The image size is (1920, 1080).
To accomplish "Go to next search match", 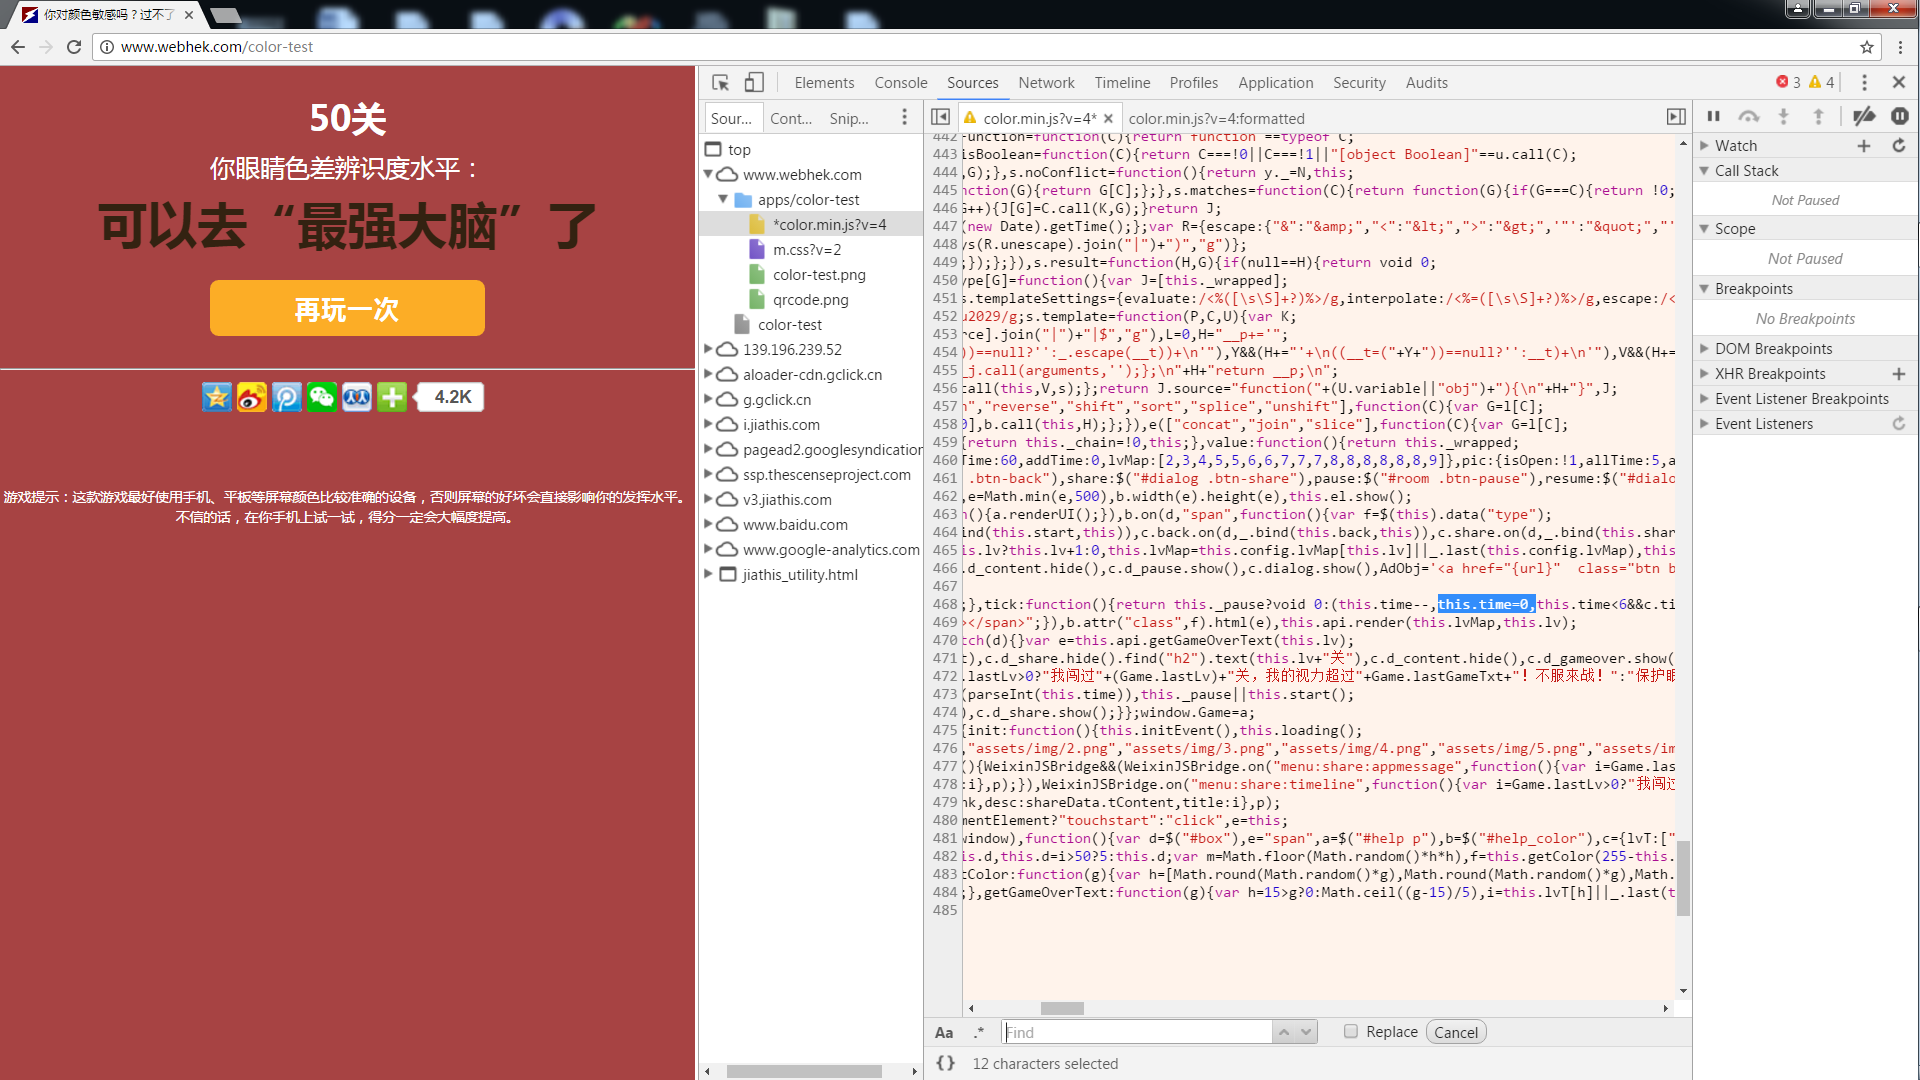I will [1306, 1032].
